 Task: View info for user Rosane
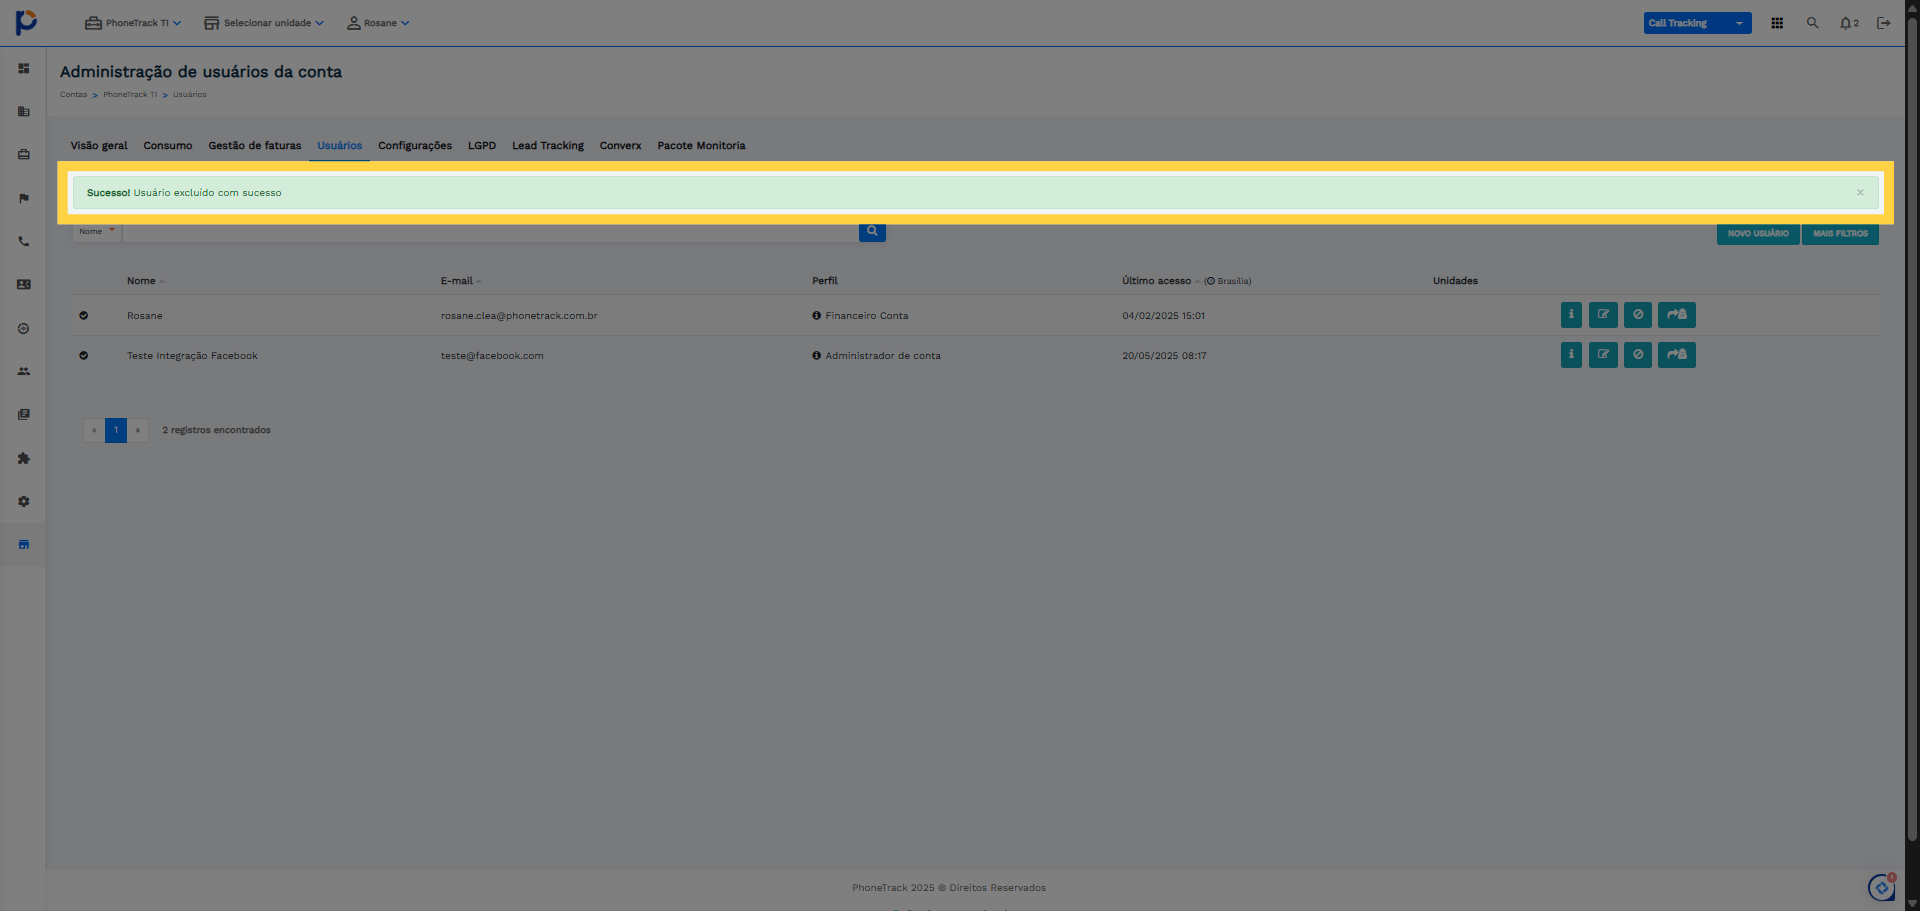[x=1571, y=315]
